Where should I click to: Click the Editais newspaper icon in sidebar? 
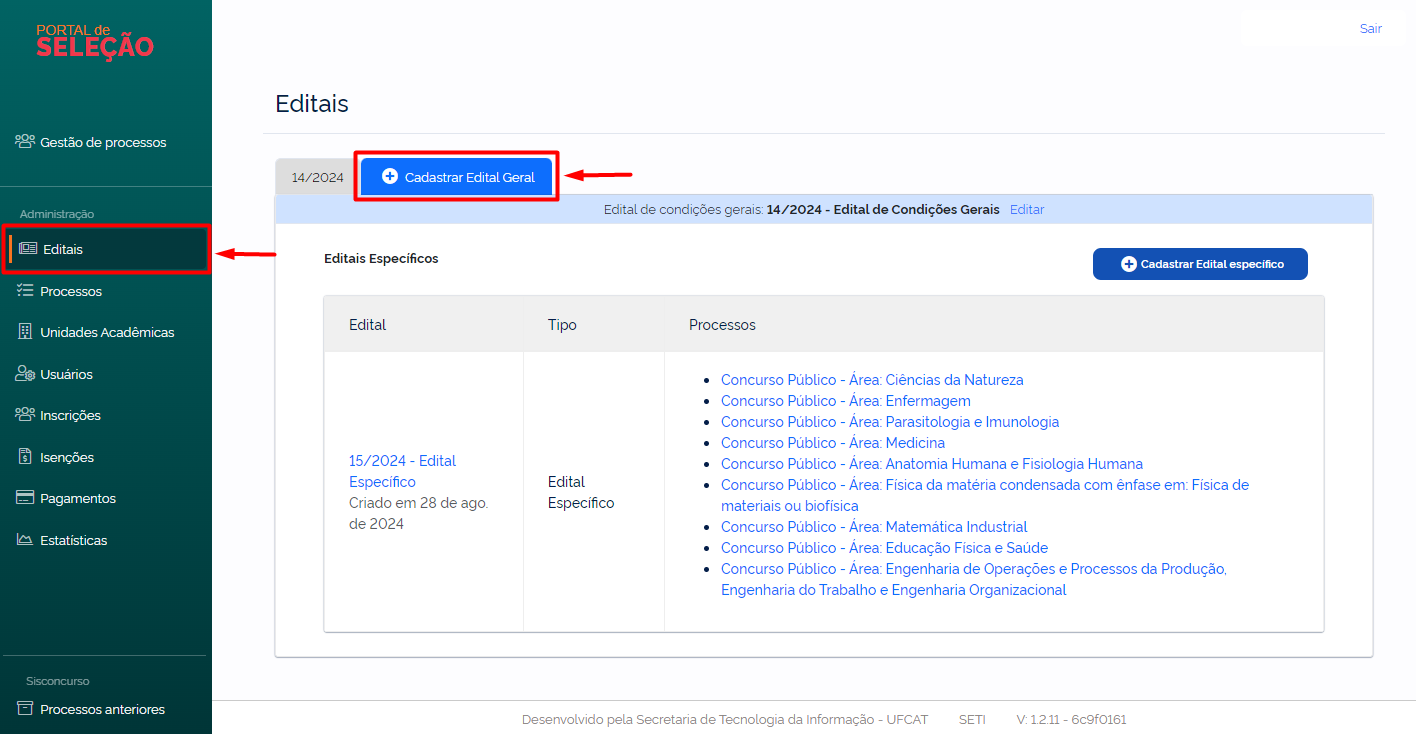pos(28,249)
